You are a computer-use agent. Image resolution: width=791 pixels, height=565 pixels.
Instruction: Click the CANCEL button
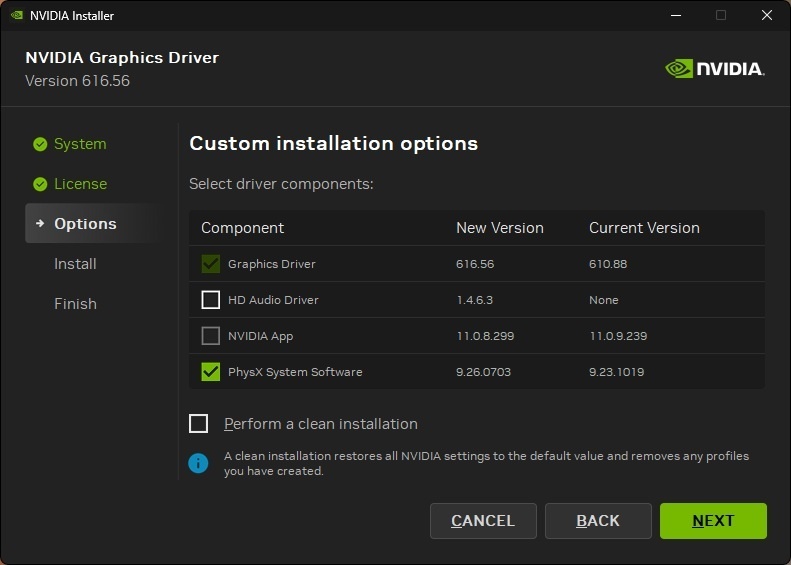(483, 521)
